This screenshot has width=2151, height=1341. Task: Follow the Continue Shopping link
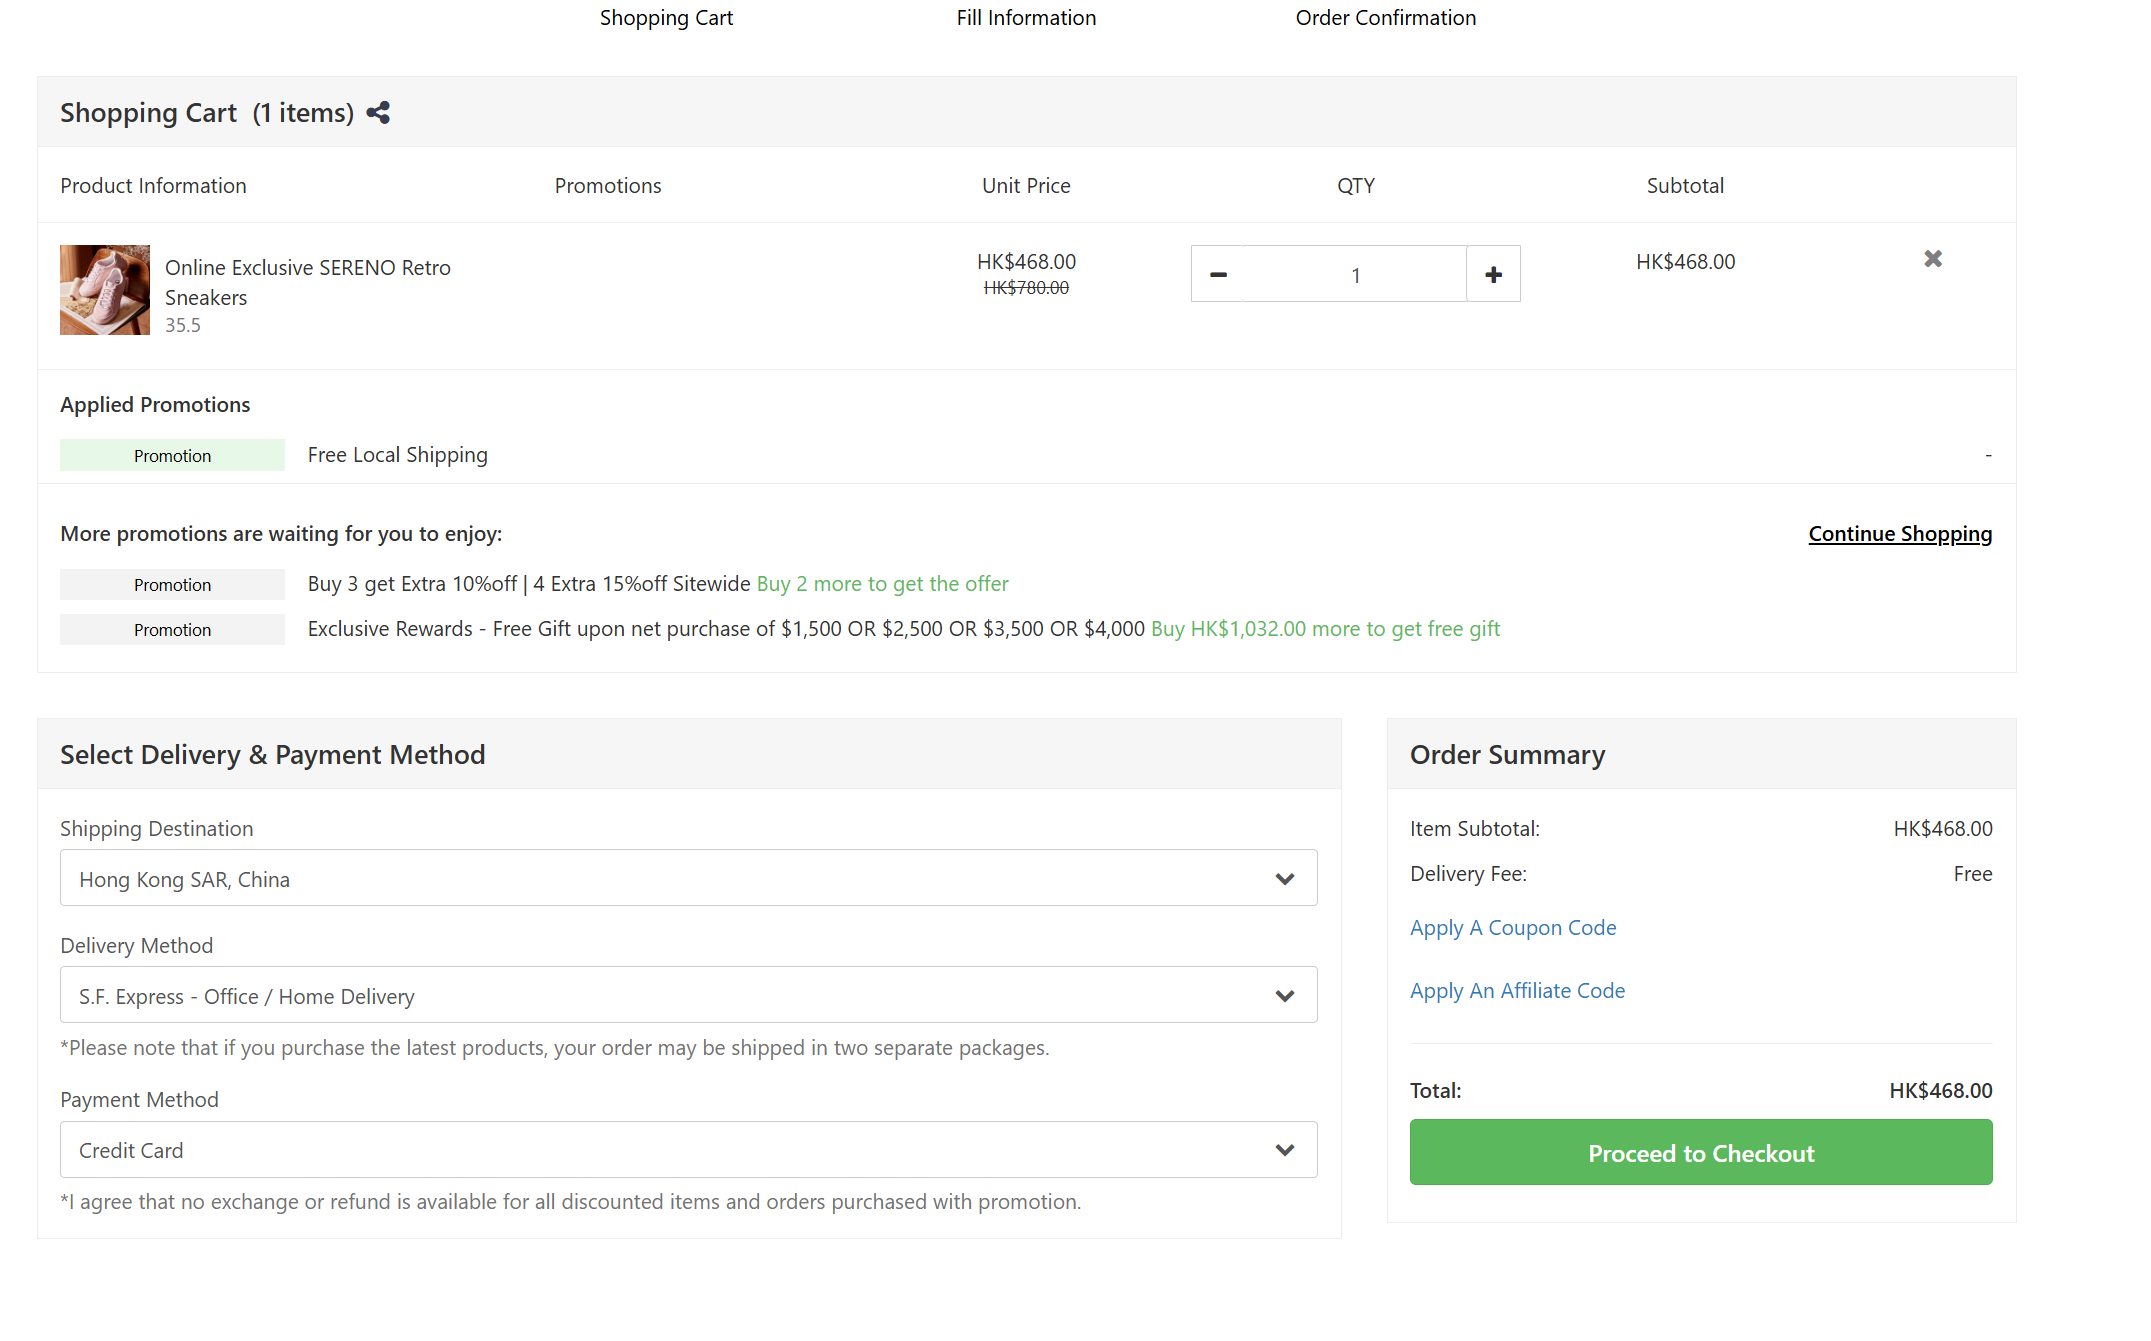pyautogui.click(x=1899, y=534)
